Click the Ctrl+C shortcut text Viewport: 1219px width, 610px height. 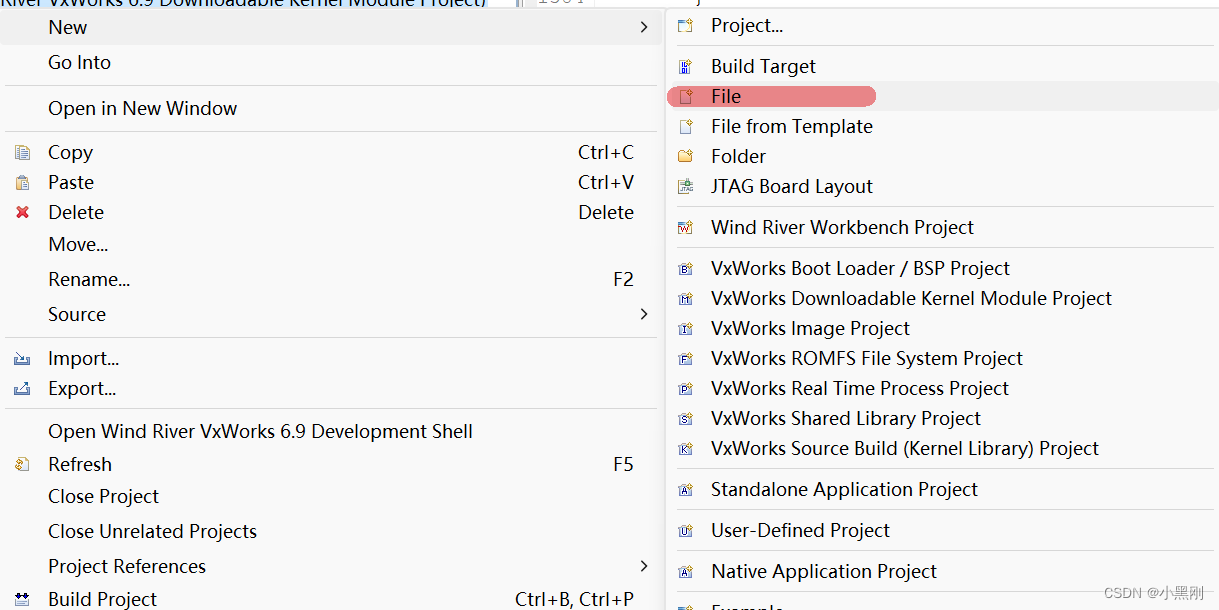click(606, 152)
